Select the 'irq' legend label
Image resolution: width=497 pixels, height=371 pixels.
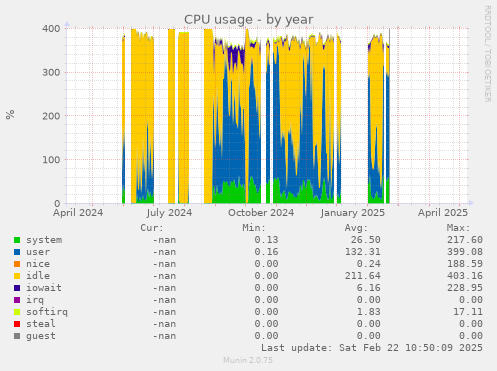(35, 300)
